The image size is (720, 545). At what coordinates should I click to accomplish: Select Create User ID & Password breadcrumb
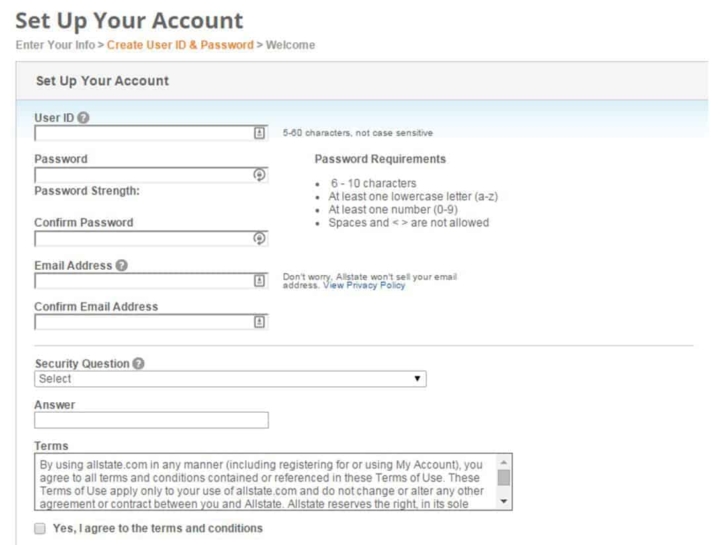[x=180, y=45]
